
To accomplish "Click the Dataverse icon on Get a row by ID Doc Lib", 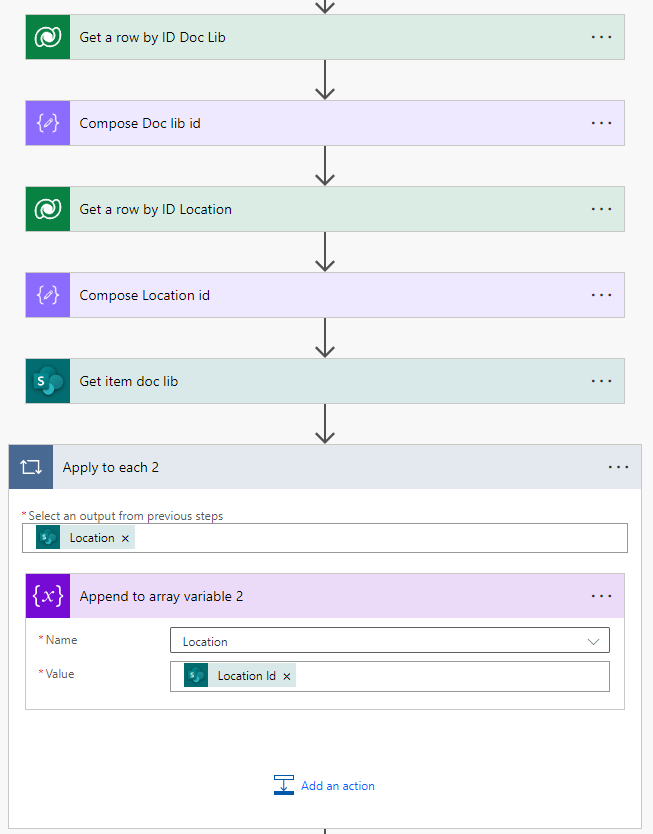I will (48, 37).
